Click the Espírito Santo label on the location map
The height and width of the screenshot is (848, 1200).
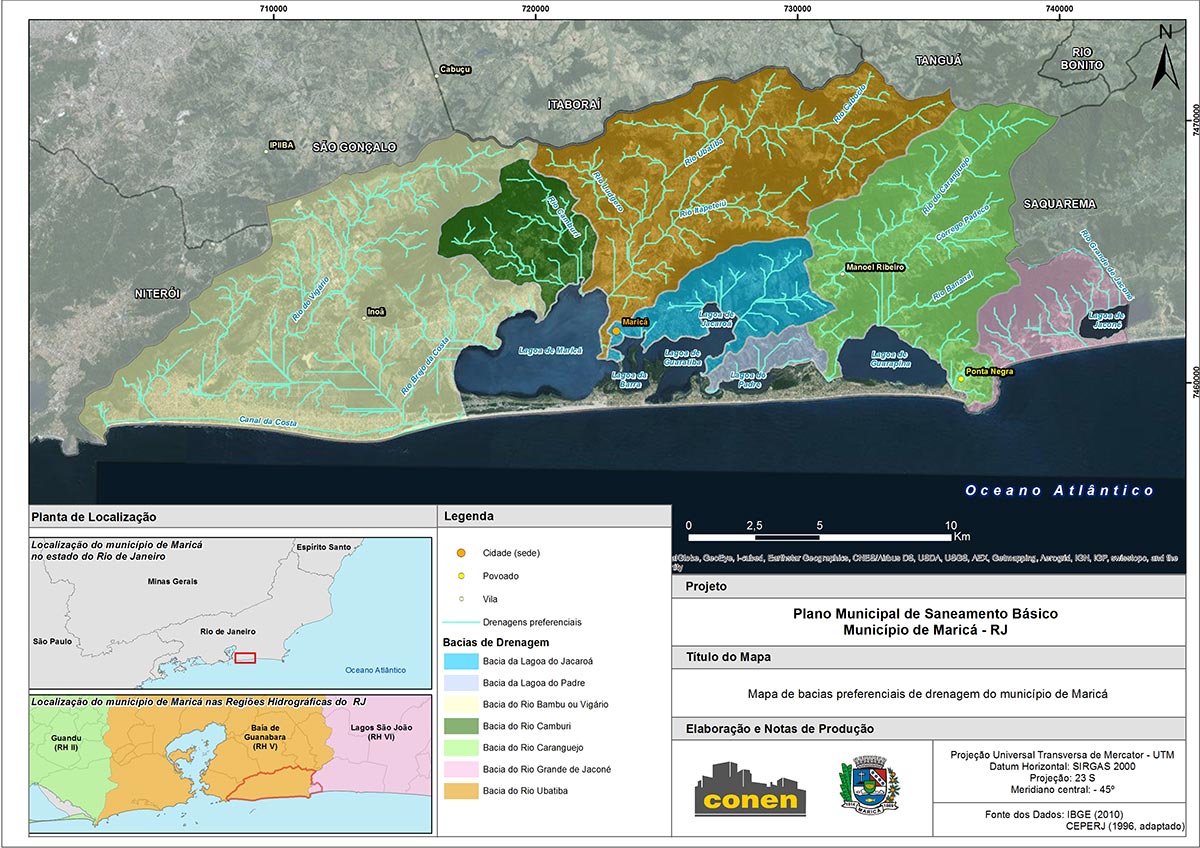pos(324,547)
